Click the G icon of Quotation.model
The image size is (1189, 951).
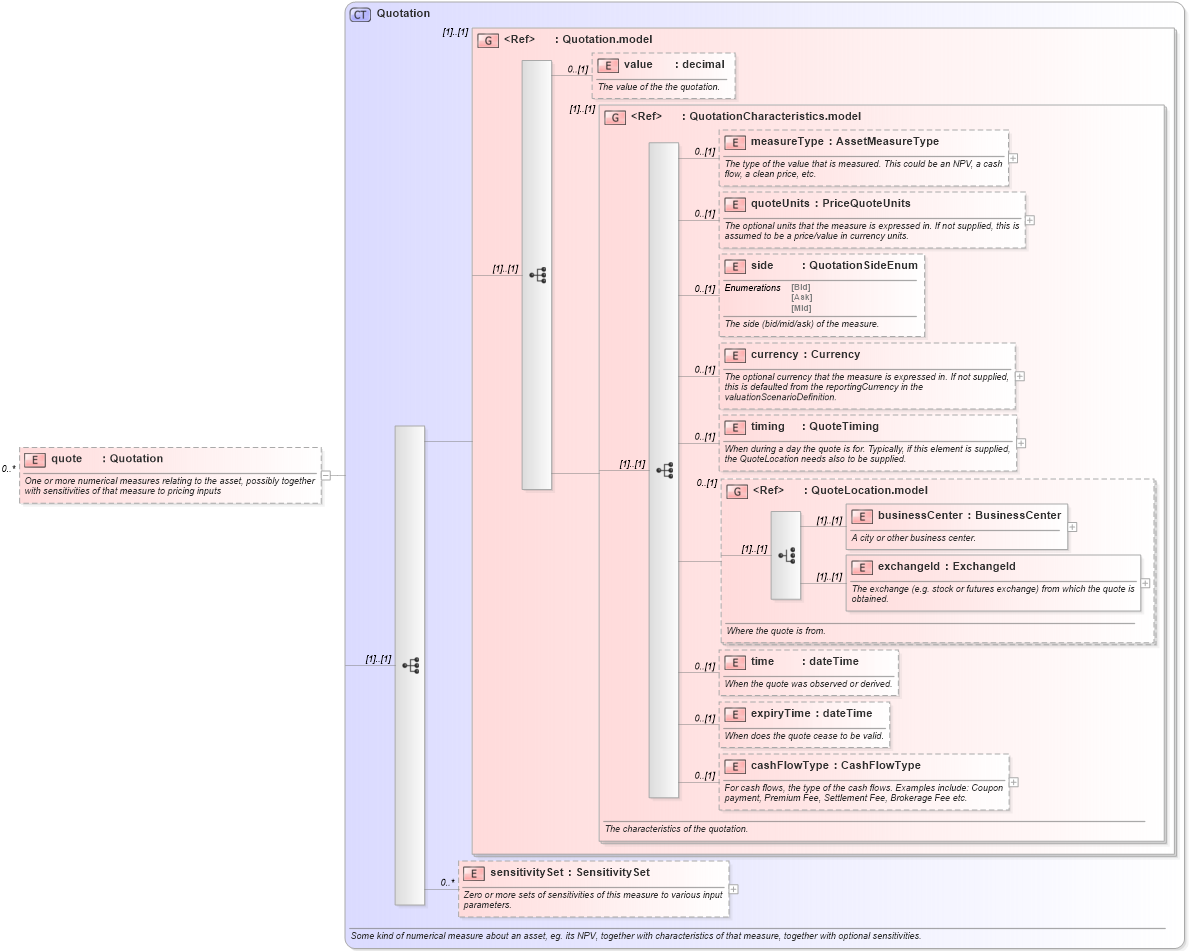click(x=488, y=40)
